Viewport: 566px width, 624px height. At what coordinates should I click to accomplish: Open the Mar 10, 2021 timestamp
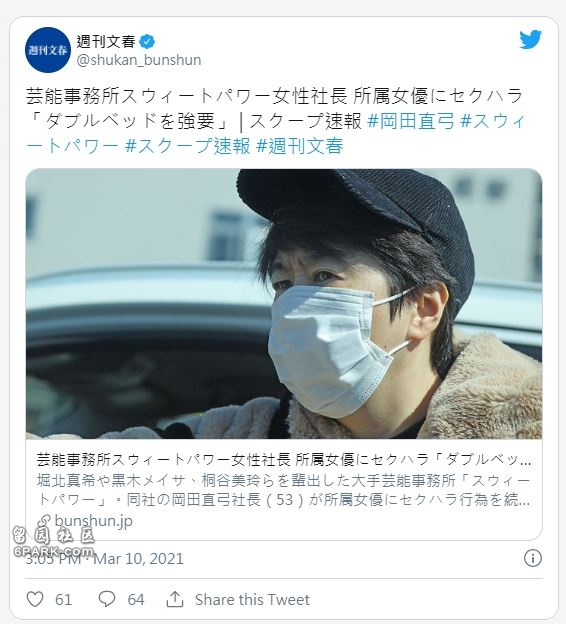(x=138, y=559)
